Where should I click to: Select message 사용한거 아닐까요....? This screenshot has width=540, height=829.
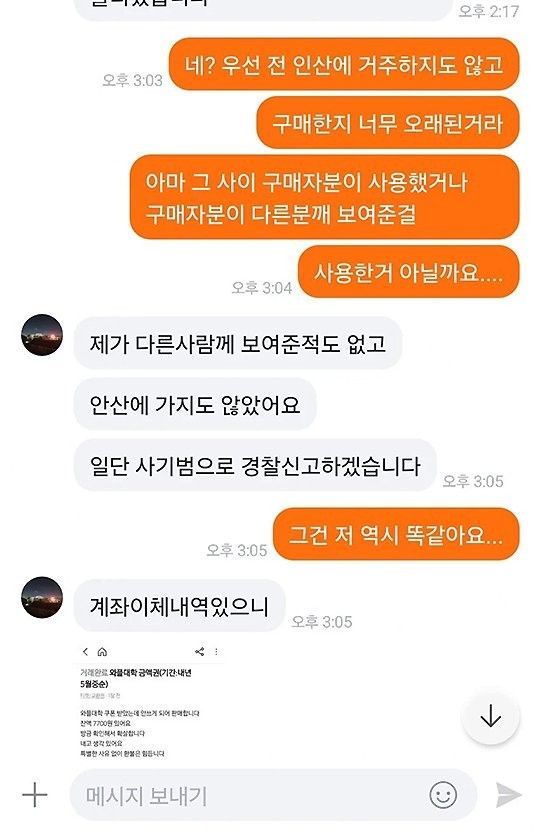408,272
